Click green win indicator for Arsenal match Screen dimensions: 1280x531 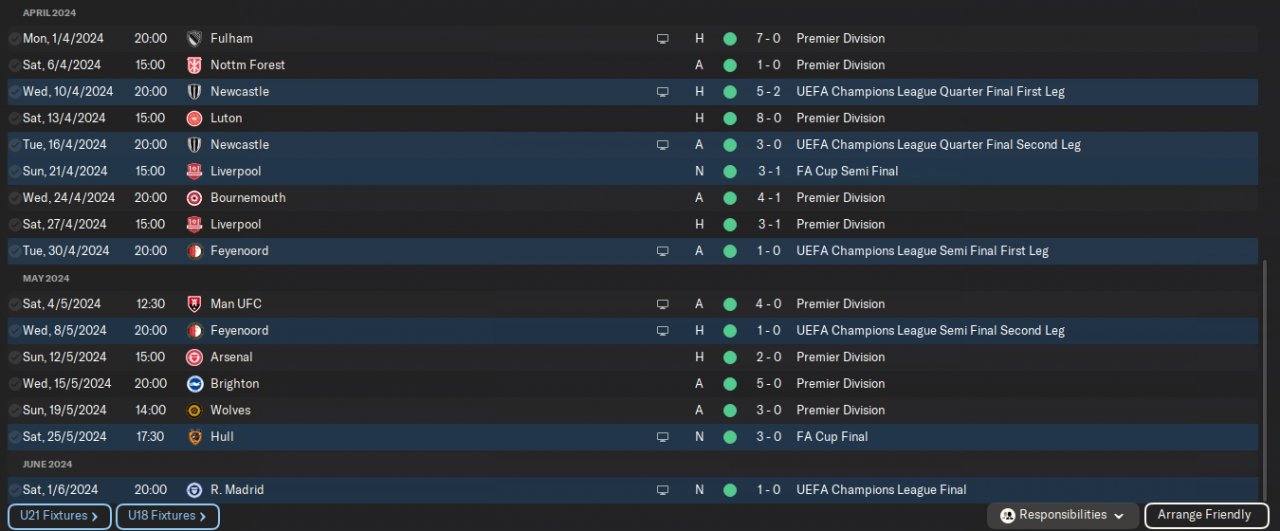[730, 357]
